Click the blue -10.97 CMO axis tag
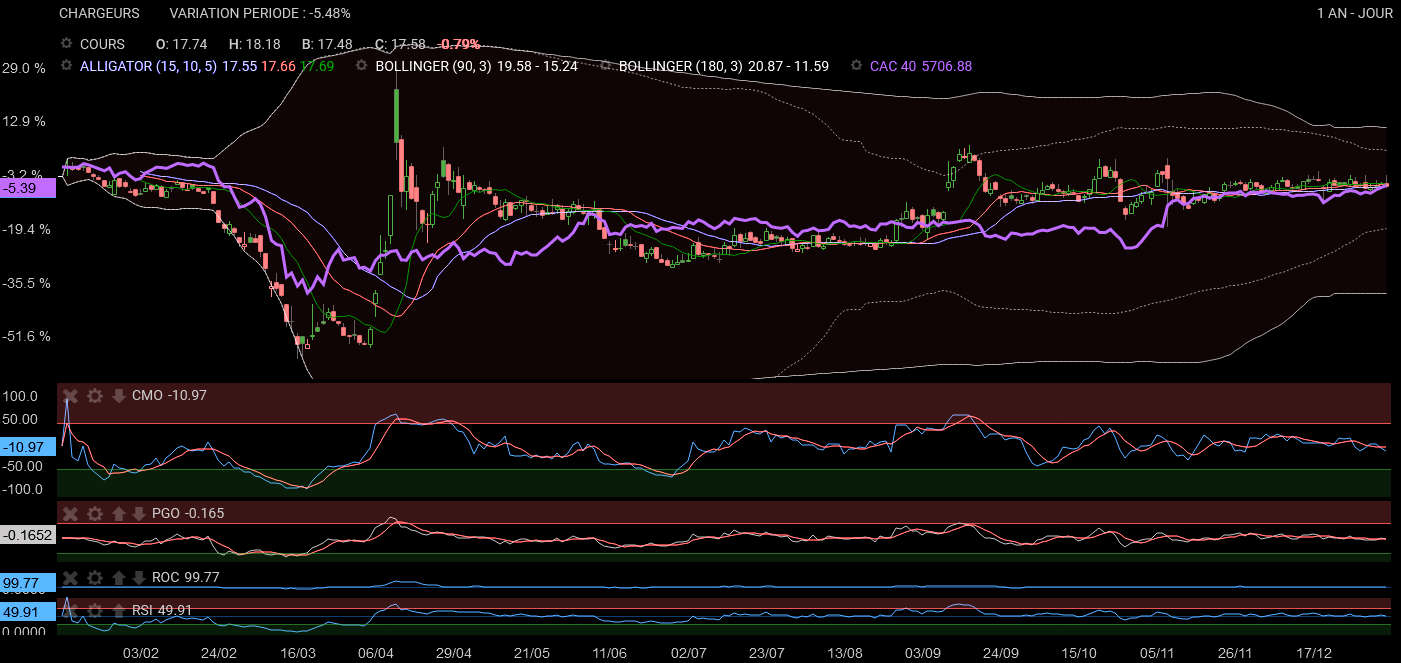The width and height of the screenshot is (1401, 663). (x=29, y=447)
